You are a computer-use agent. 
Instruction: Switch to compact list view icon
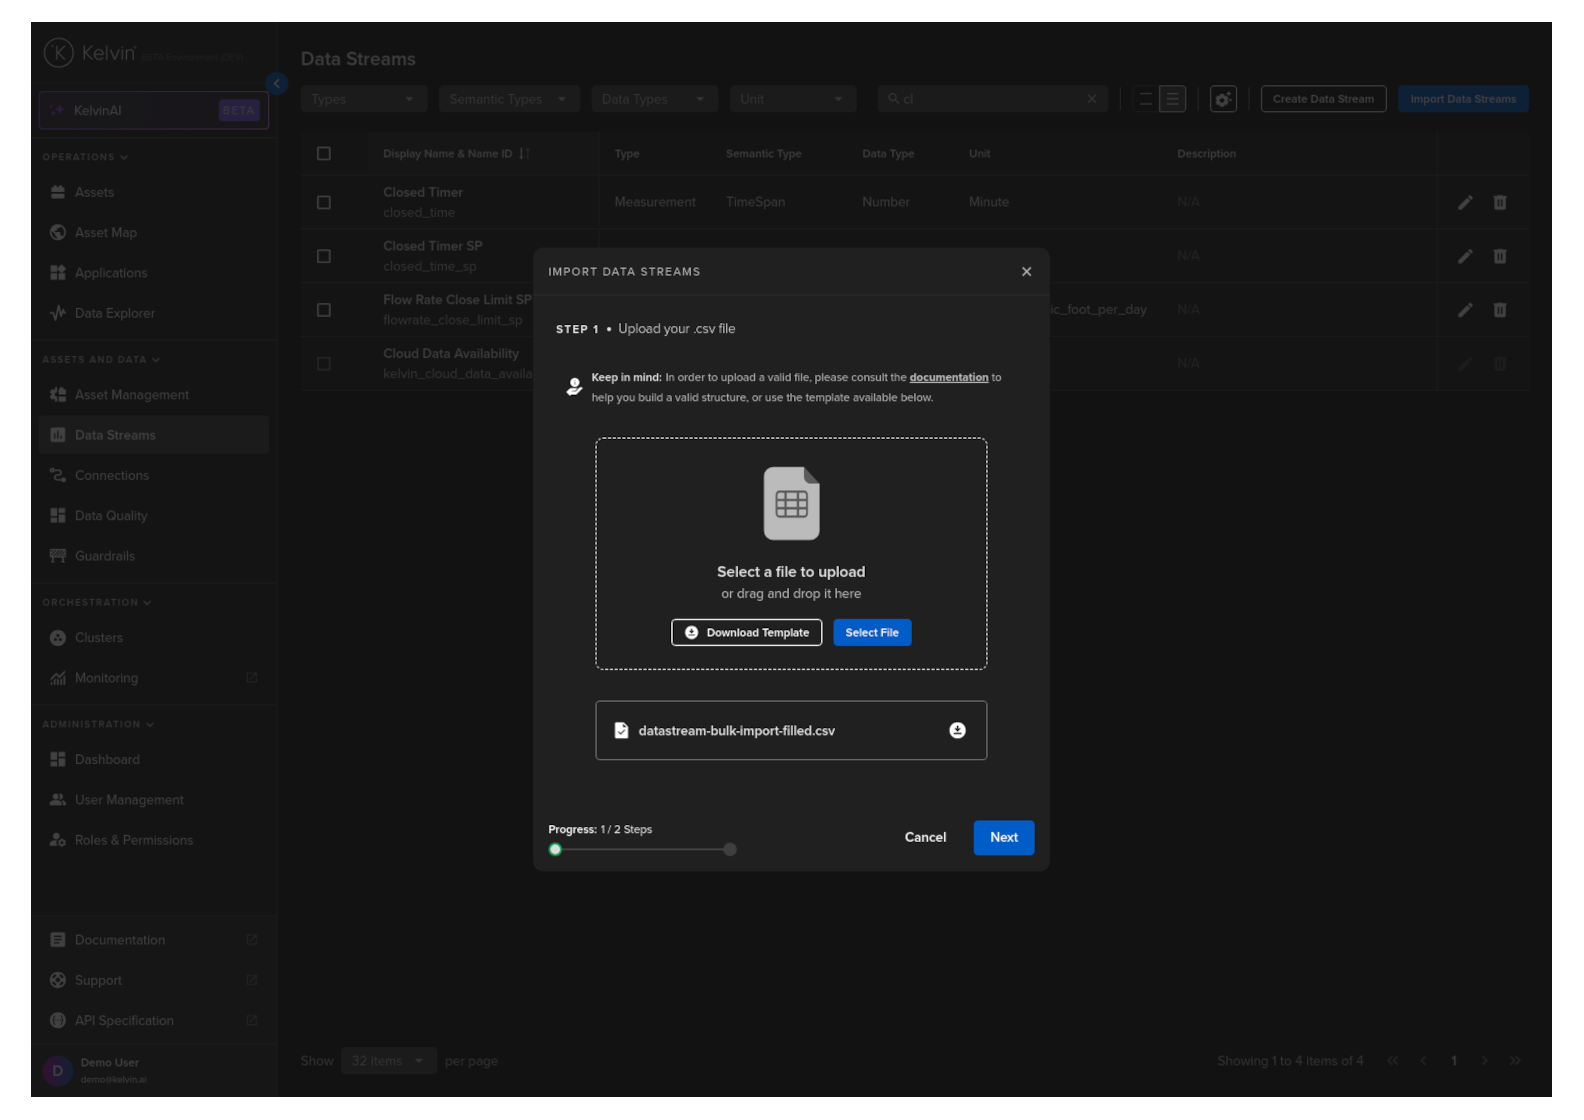tap(1146, 99)
